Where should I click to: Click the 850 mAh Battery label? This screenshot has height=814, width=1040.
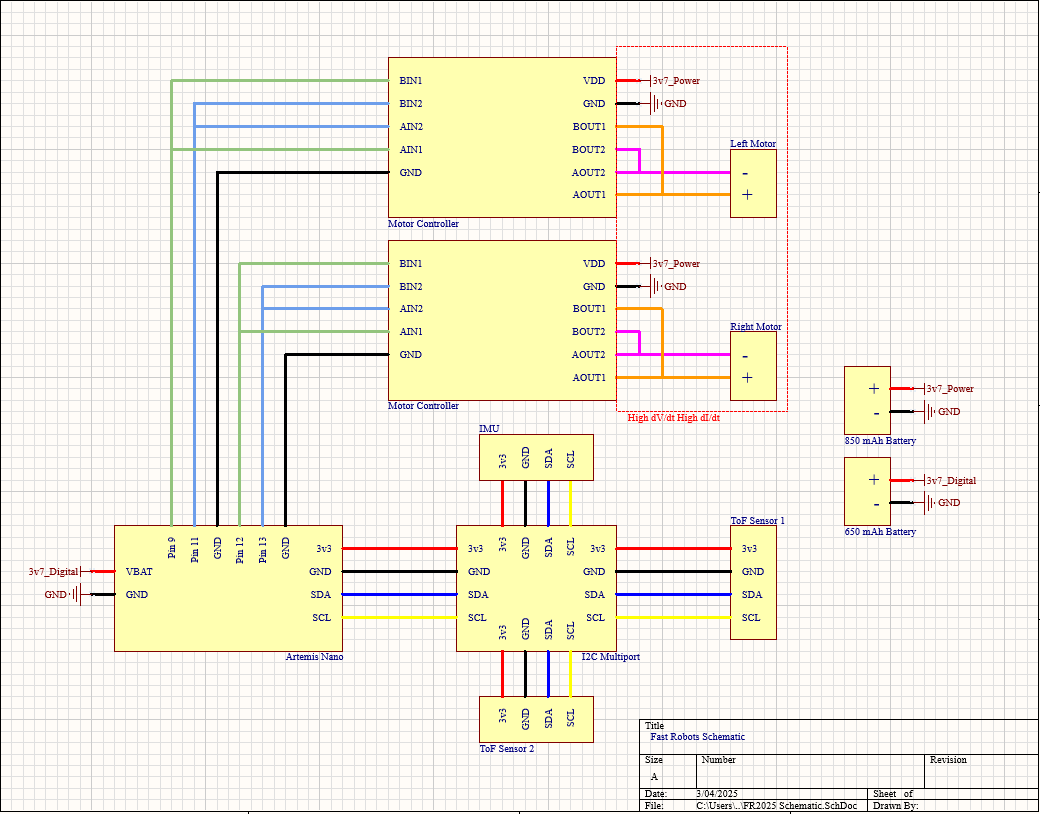(x=879, y=441)
